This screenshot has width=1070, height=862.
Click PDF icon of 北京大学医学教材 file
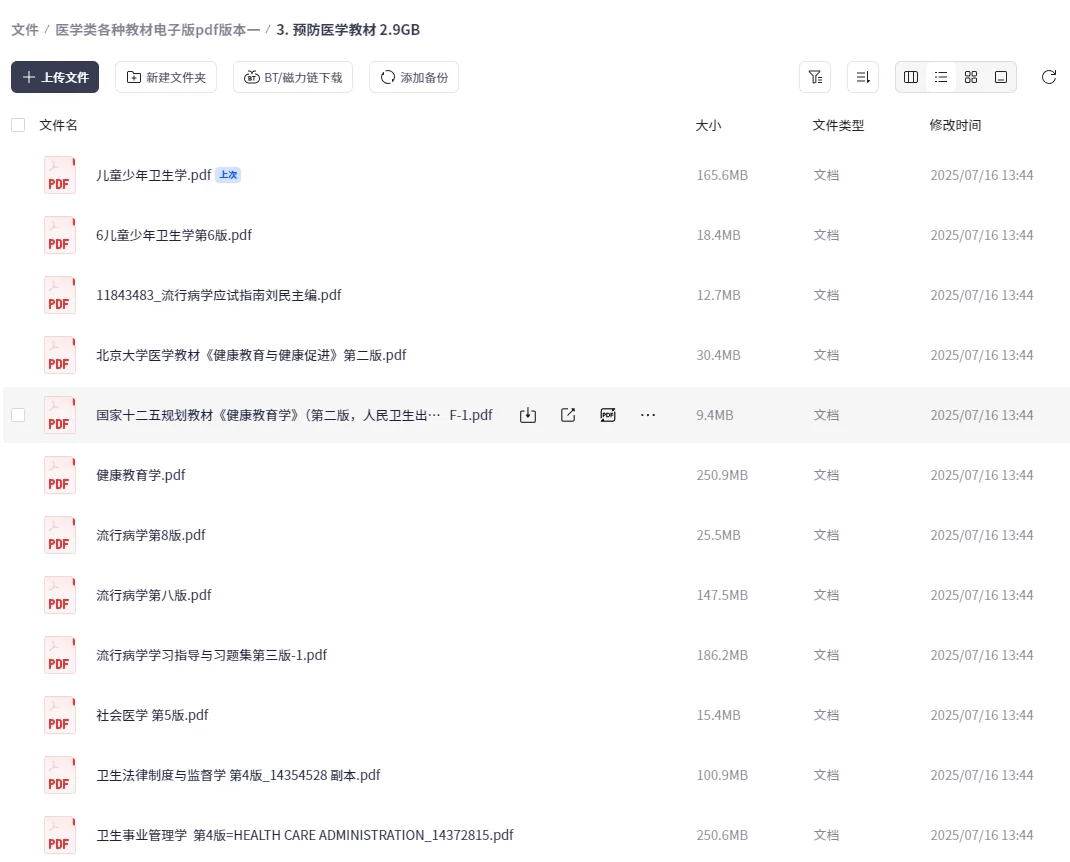pos(59,356)
